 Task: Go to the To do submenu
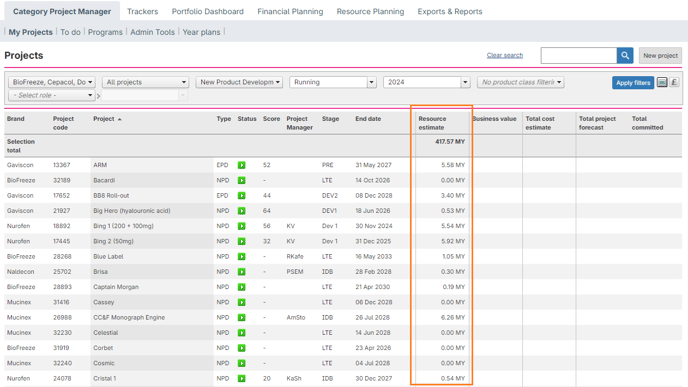pyautogui.click(x=70, y=32)
